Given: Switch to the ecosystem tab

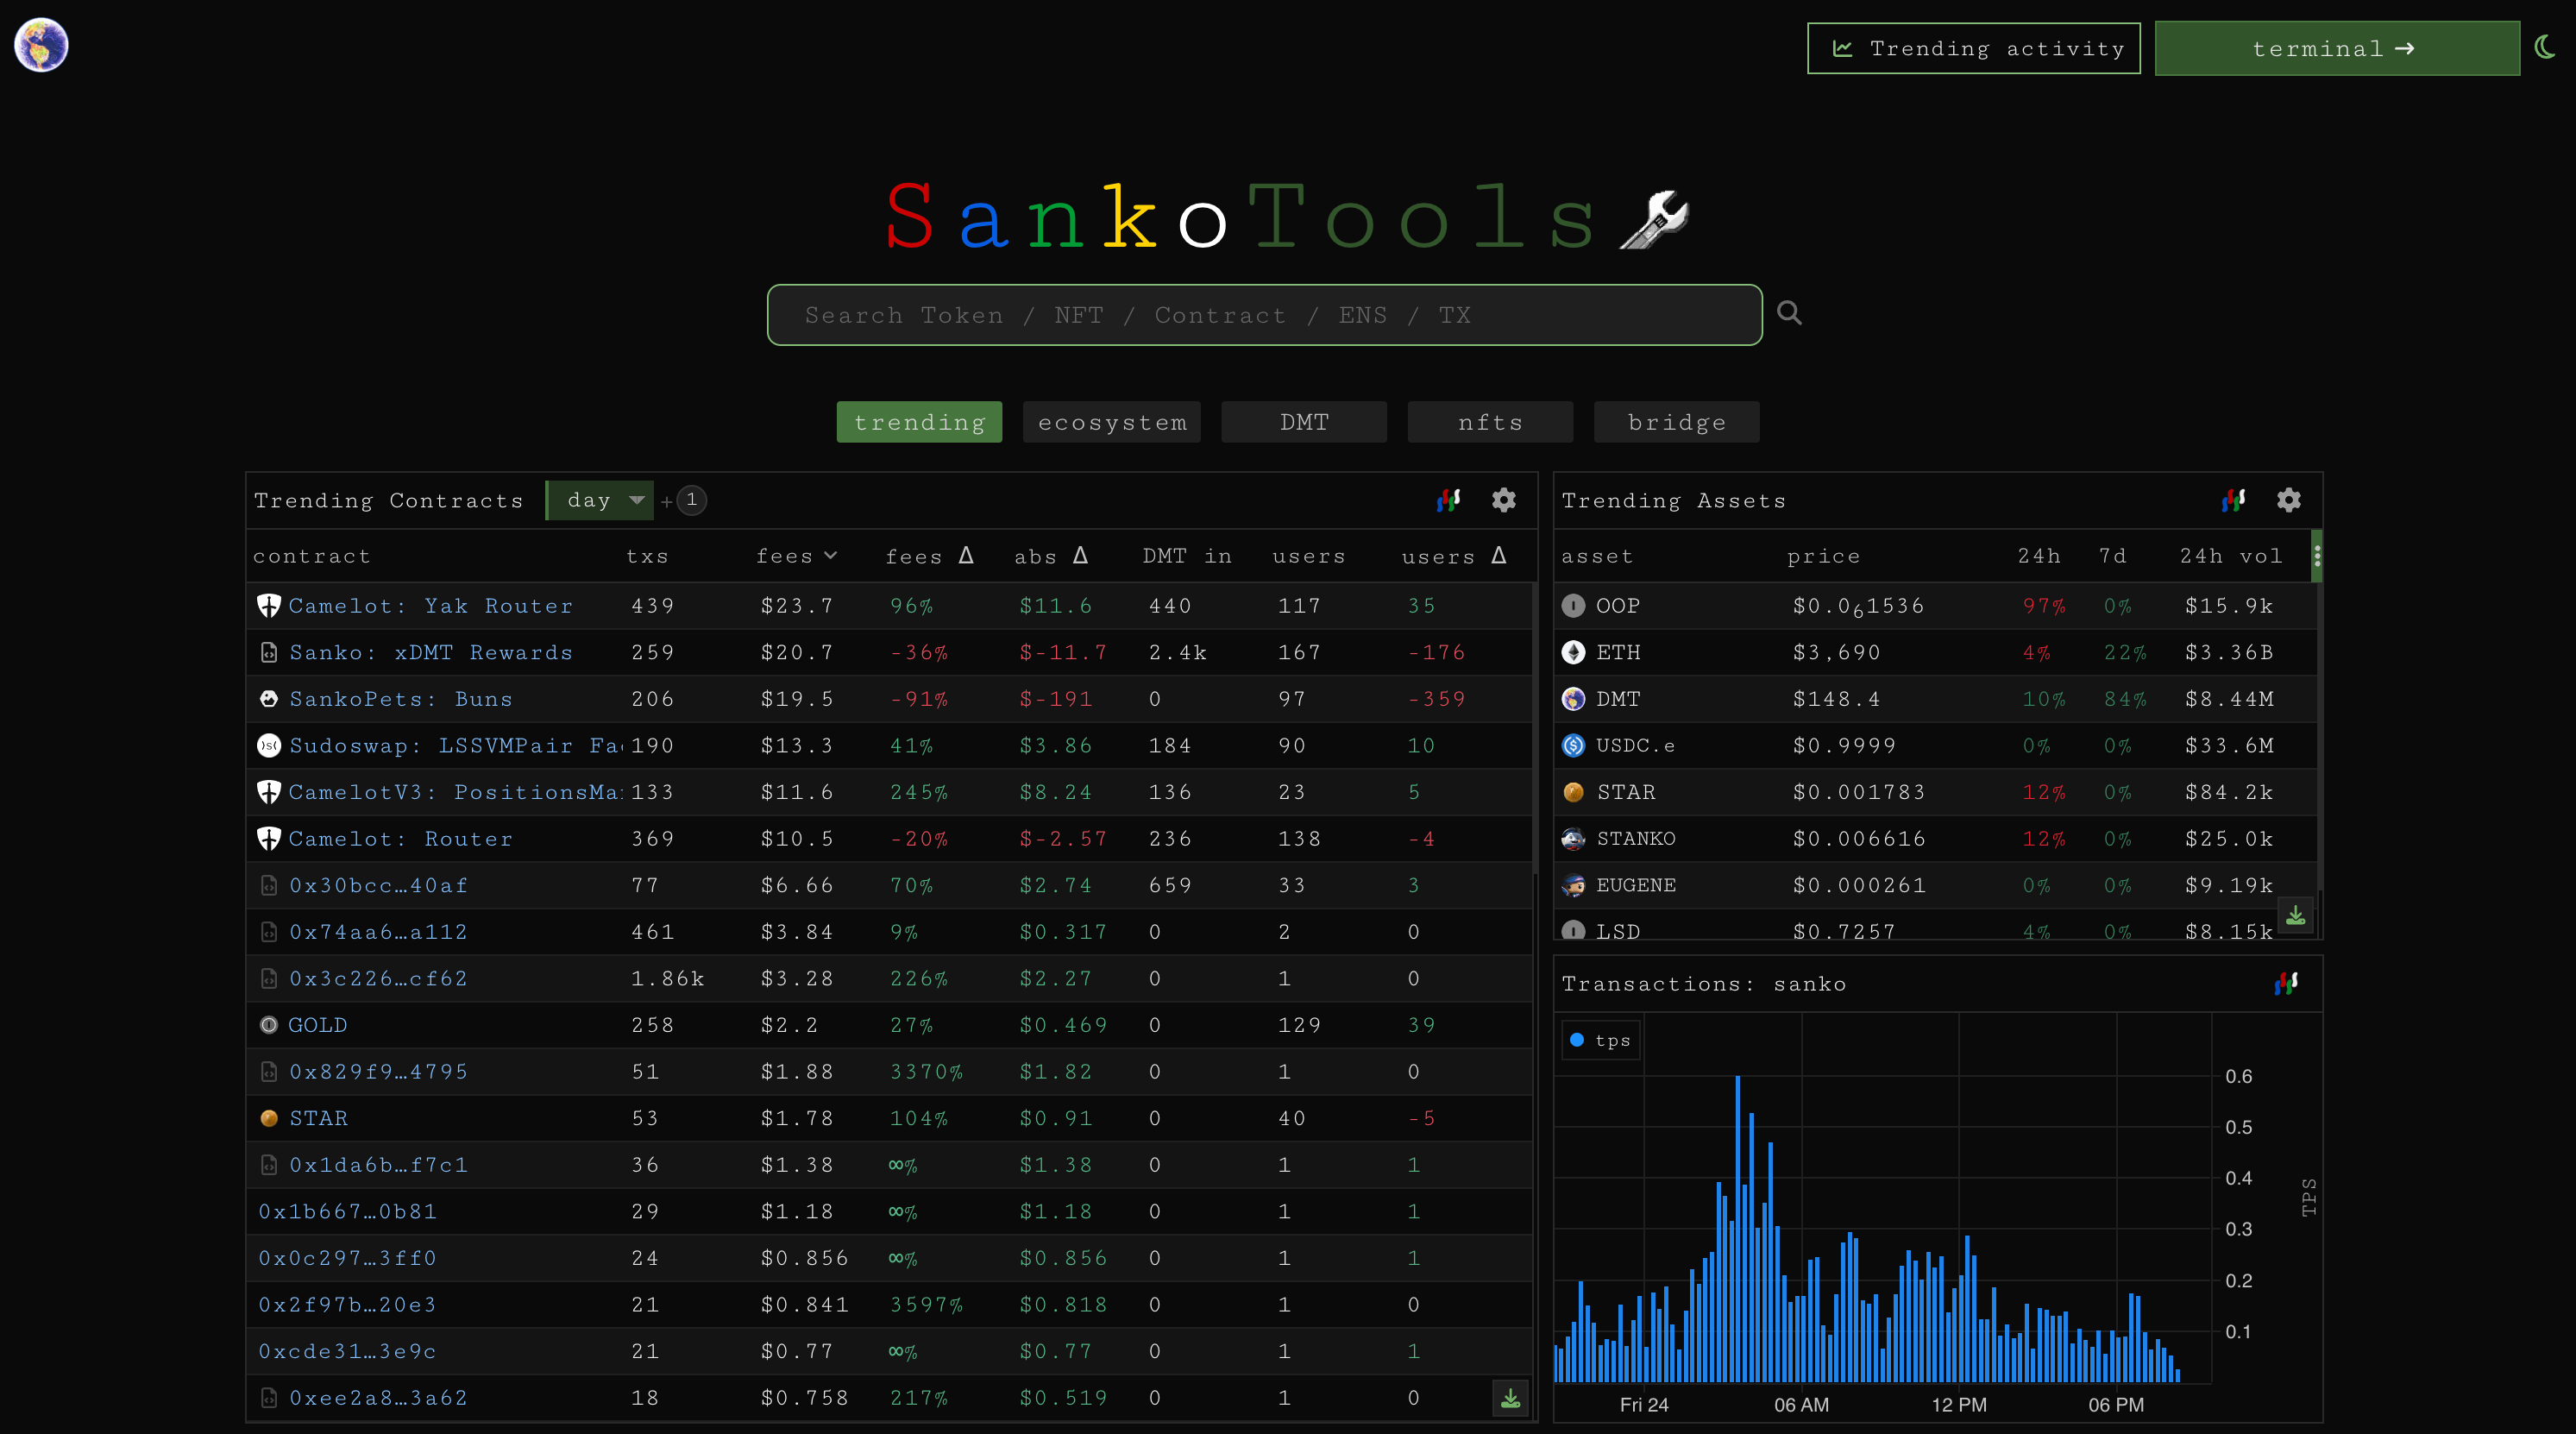Looking at the screenshot, I should click(1112, 422).
